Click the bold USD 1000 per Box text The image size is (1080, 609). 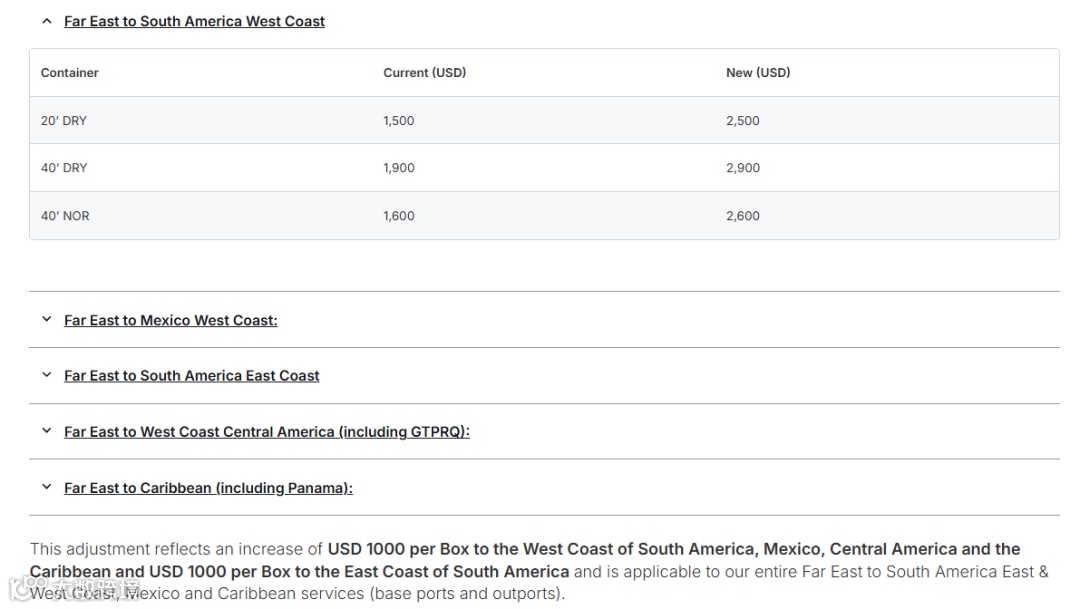click(x=422, y=549)
